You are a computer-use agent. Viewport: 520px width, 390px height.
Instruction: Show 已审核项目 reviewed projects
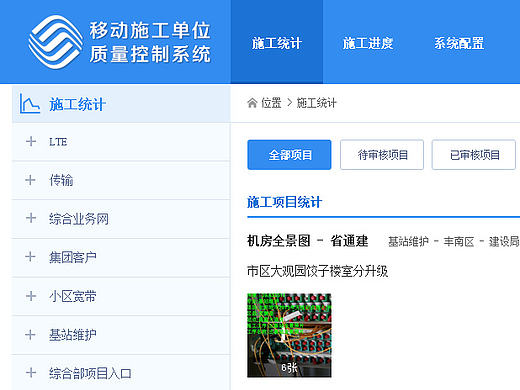point(474,155)
